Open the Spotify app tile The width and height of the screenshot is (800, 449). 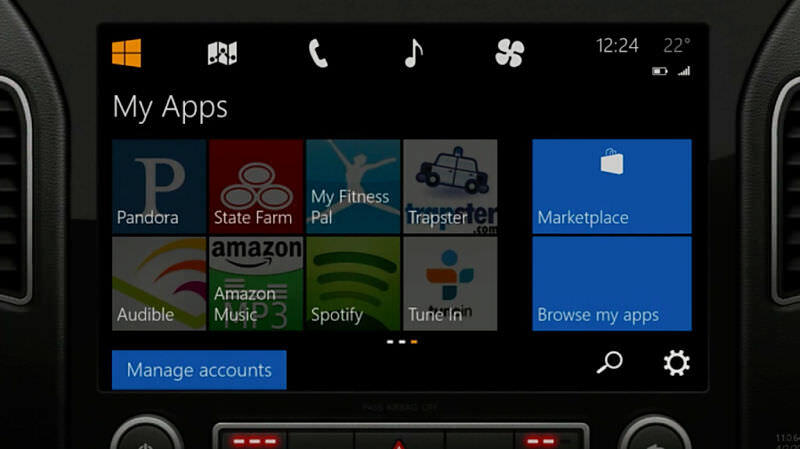pyautogui.click(x=353, y=283)
